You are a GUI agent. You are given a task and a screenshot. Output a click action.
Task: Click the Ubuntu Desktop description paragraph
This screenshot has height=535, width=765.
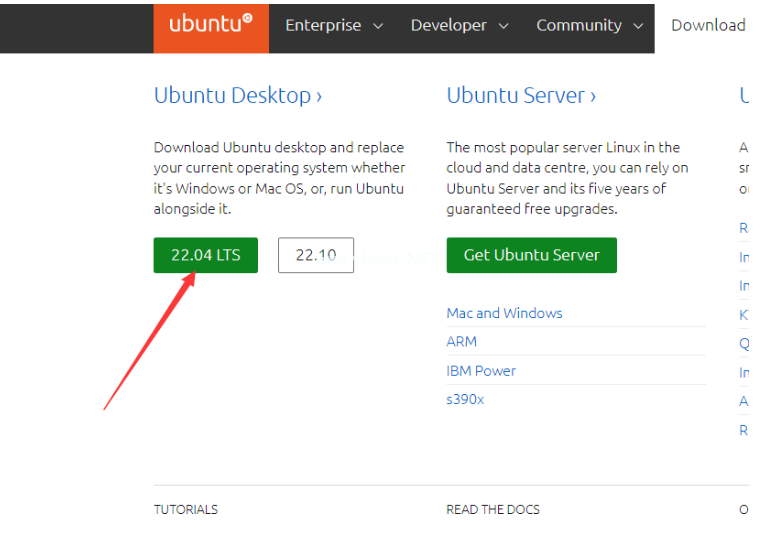(279, 178)
